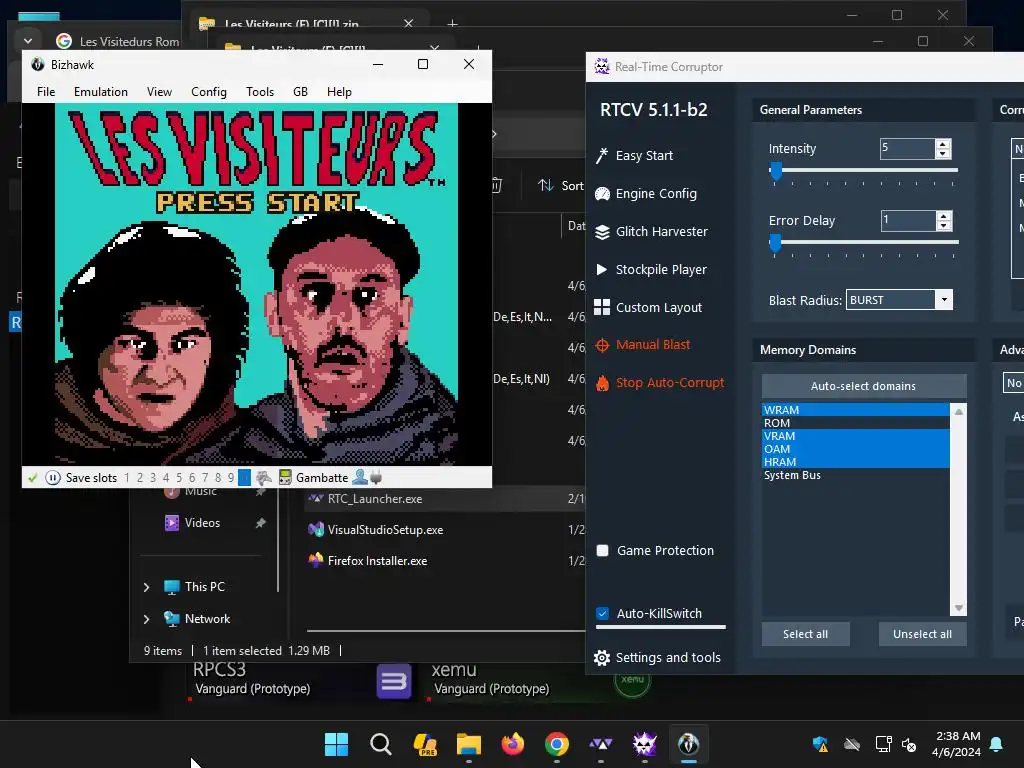Open the Emulation menu in Bizhawk

[101, 91]
